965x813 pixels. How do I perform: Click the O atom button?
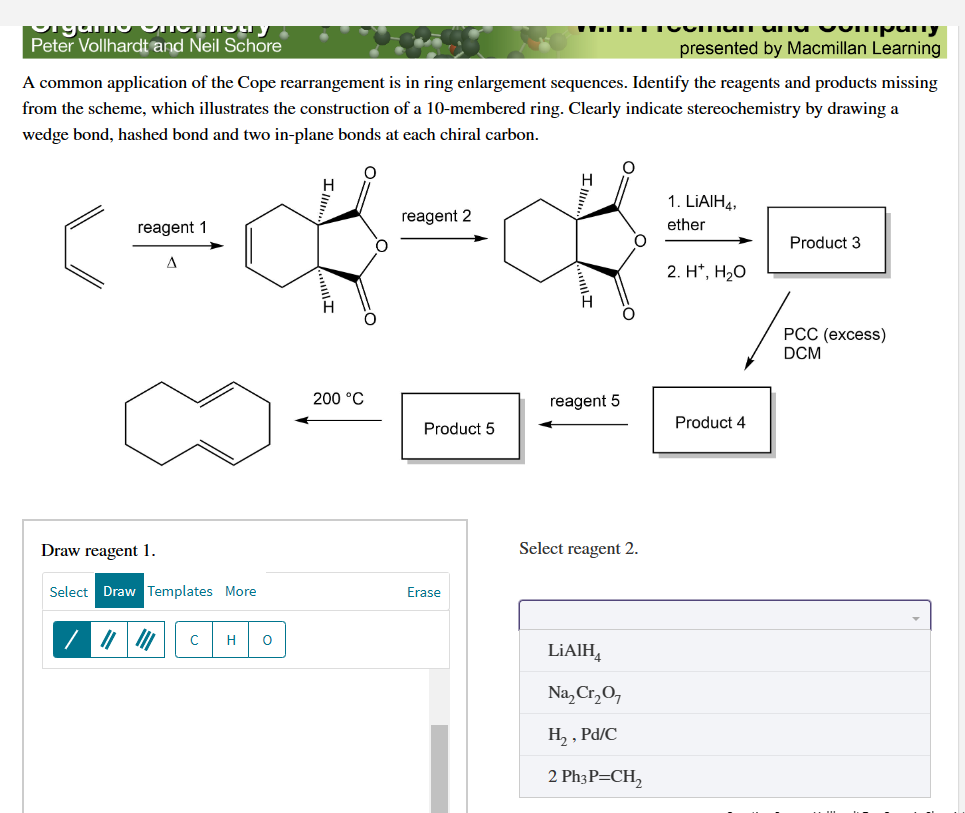click(x=265, y=640)
